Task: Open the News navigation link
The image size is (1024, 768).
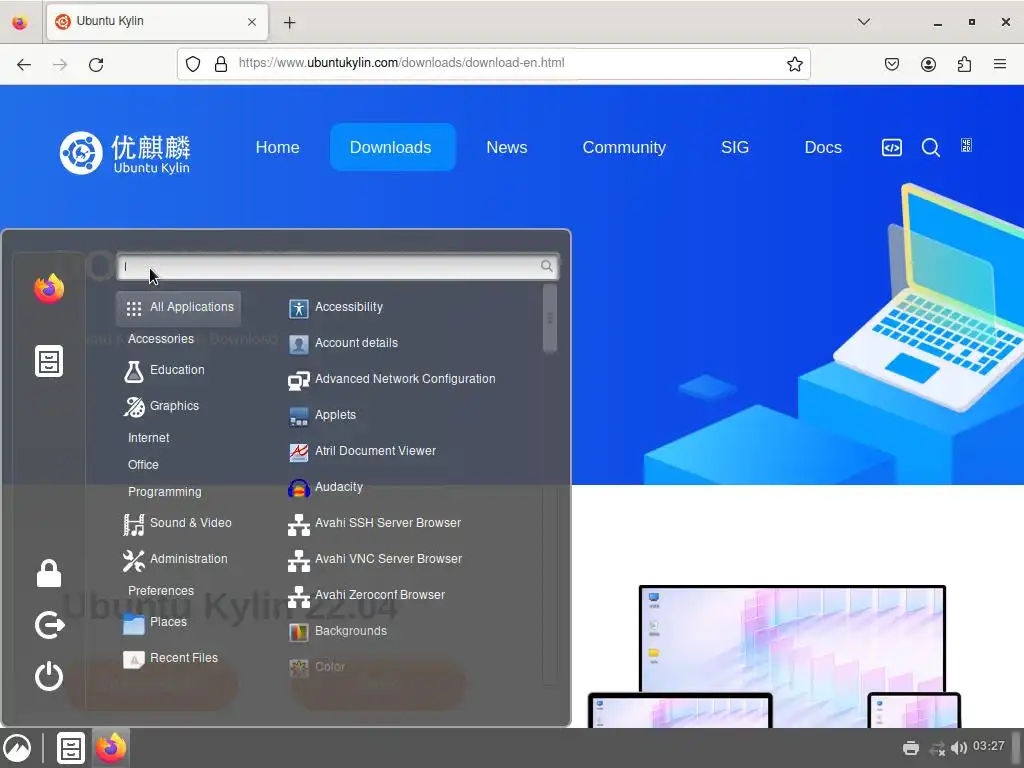Action: click(507, 148)
